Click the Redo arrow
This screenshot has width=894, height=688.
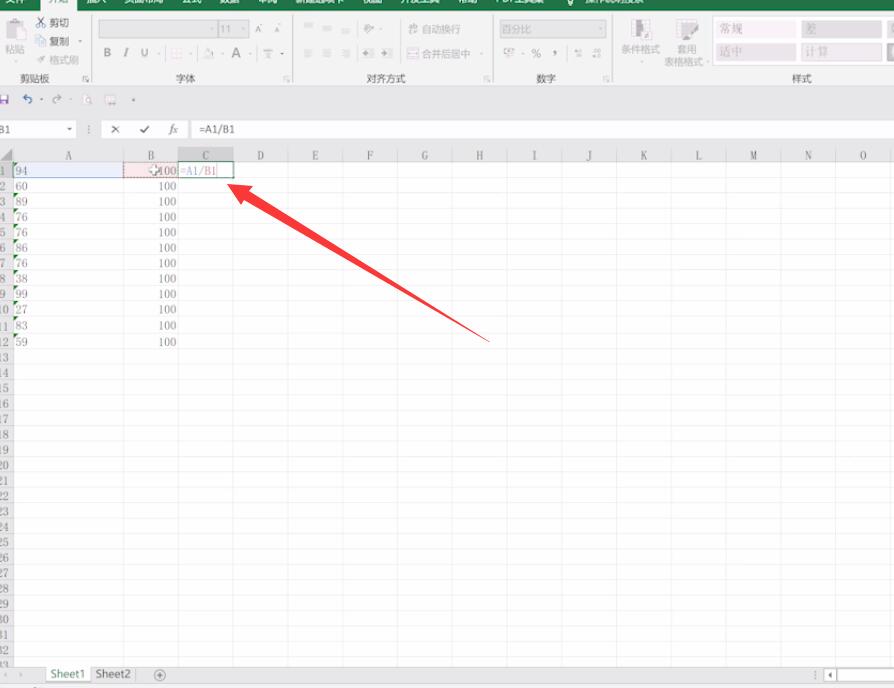point(56,100)
